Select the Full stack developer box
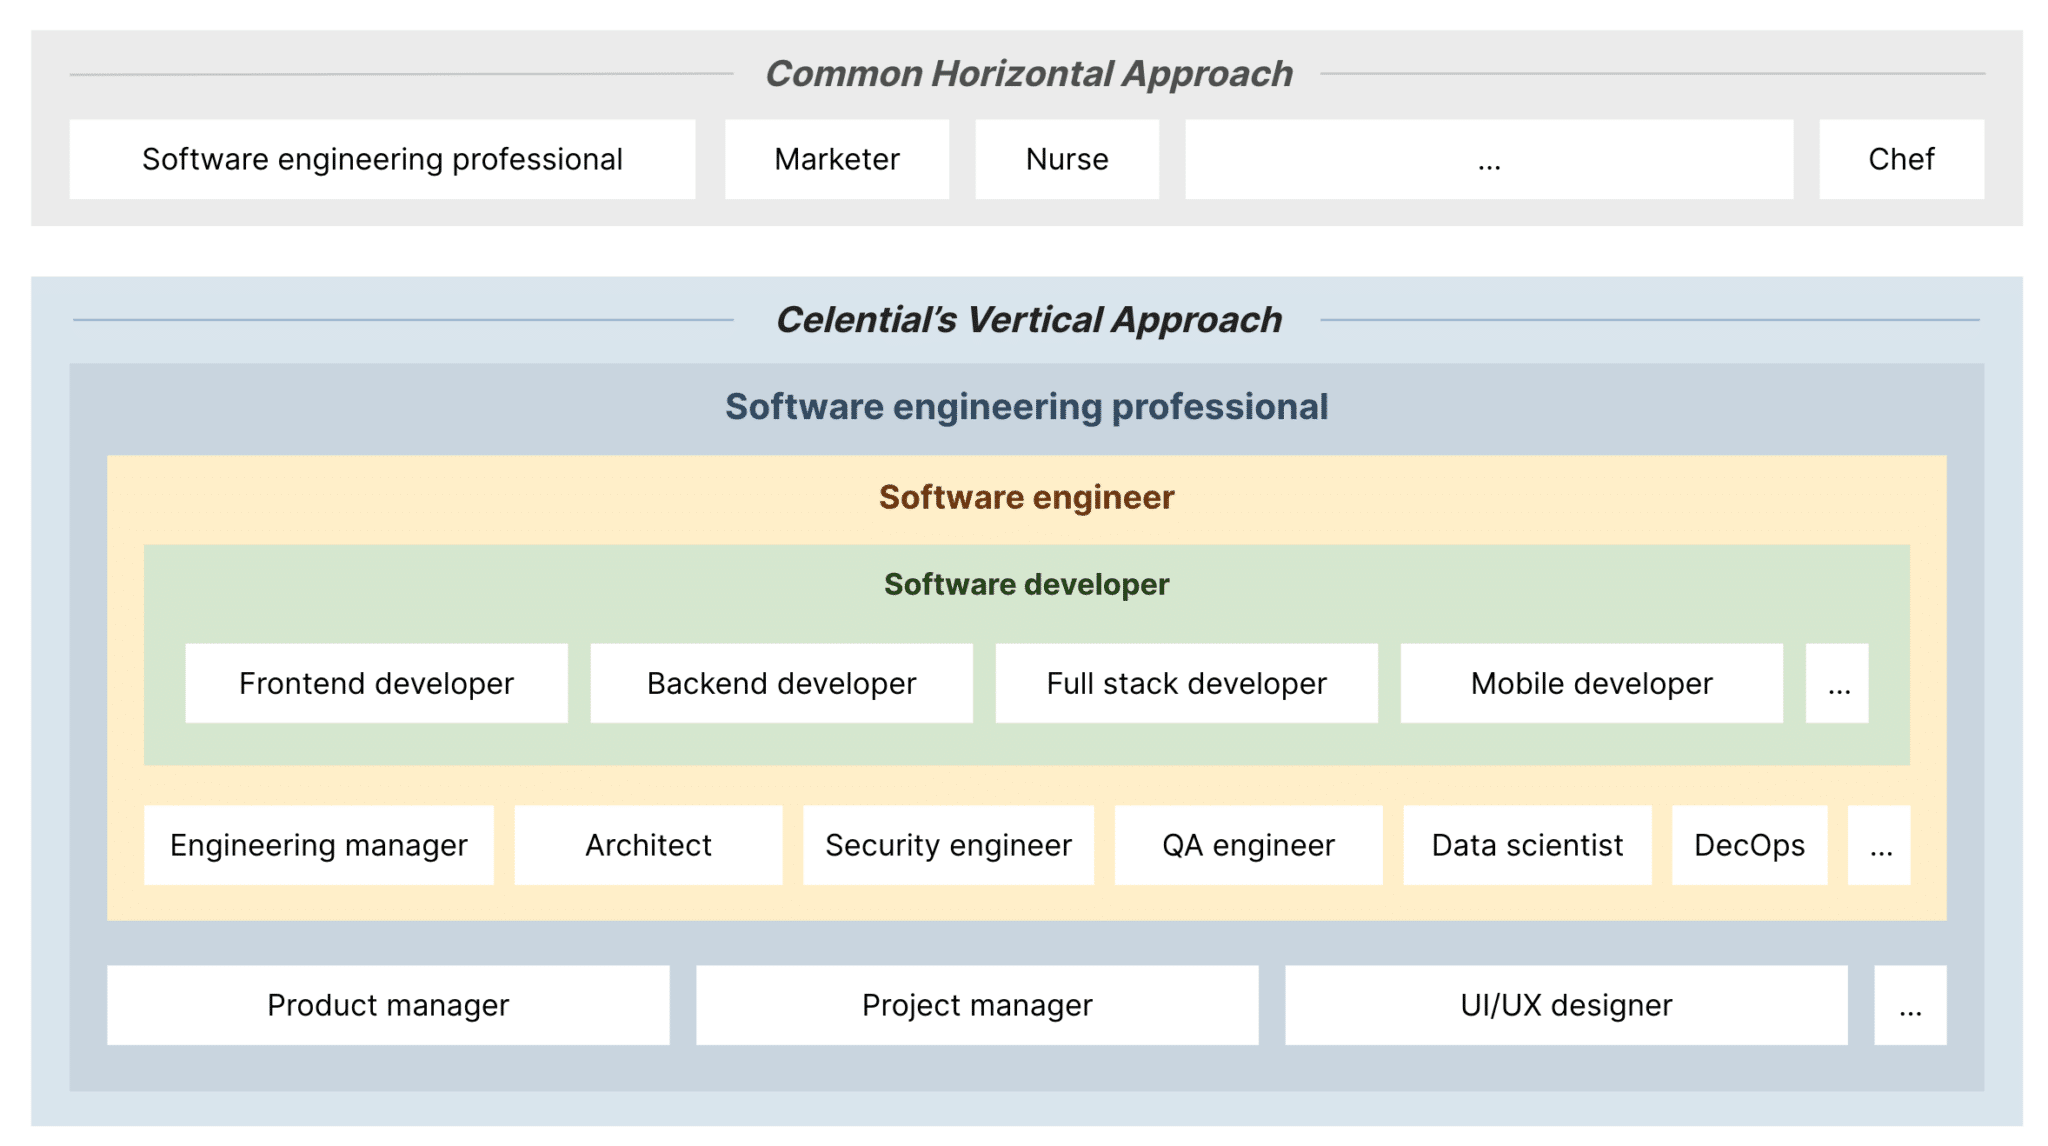Screen dimensions: 2048x1146 tap(1186, 683)
